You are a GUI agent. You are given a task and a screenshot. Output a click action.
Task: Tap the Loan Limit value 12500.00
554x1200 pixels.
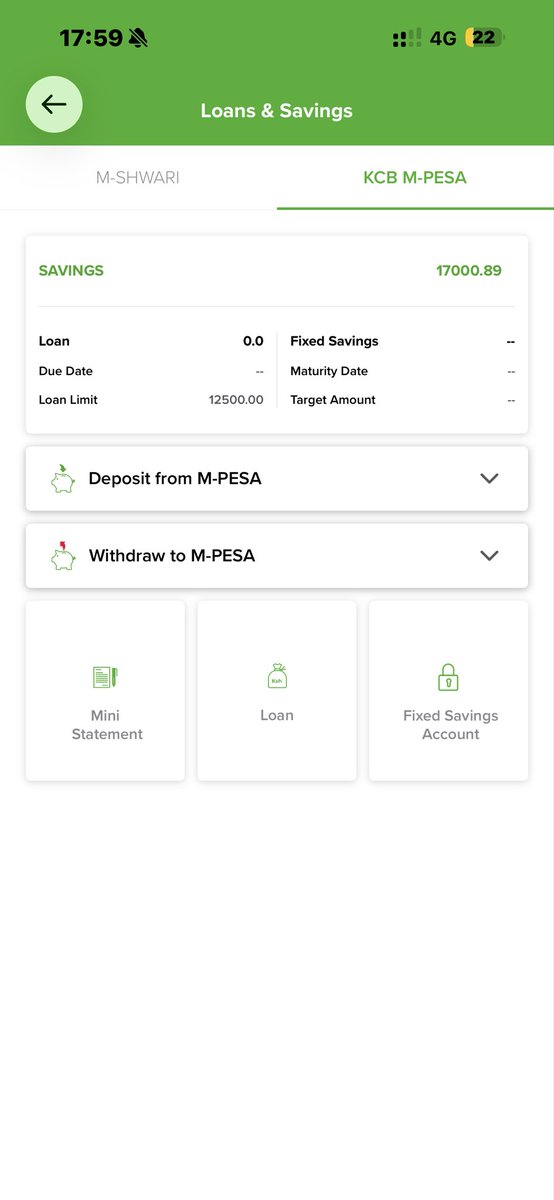coord(236,400)
